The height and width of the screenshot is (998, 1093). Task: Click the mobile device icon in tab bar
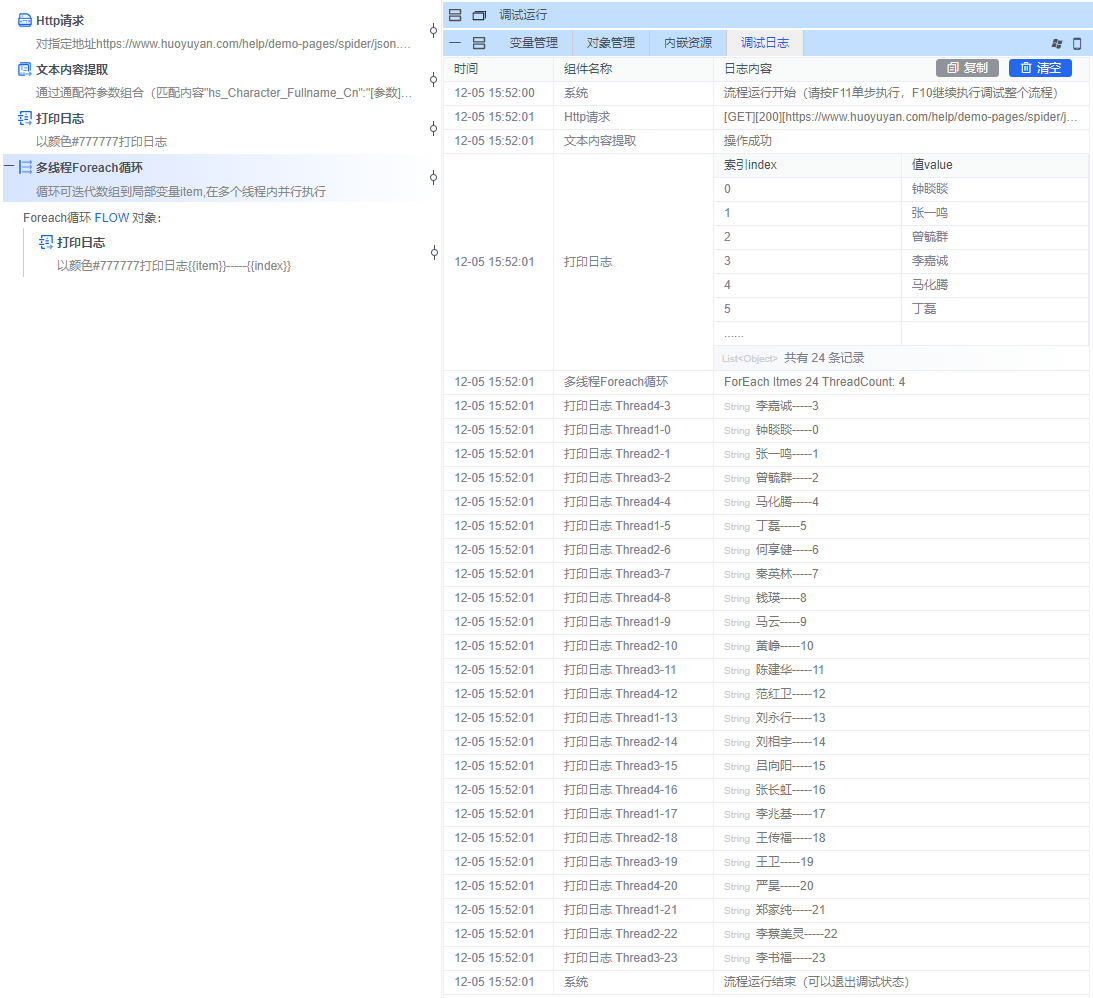point(1077,43)
